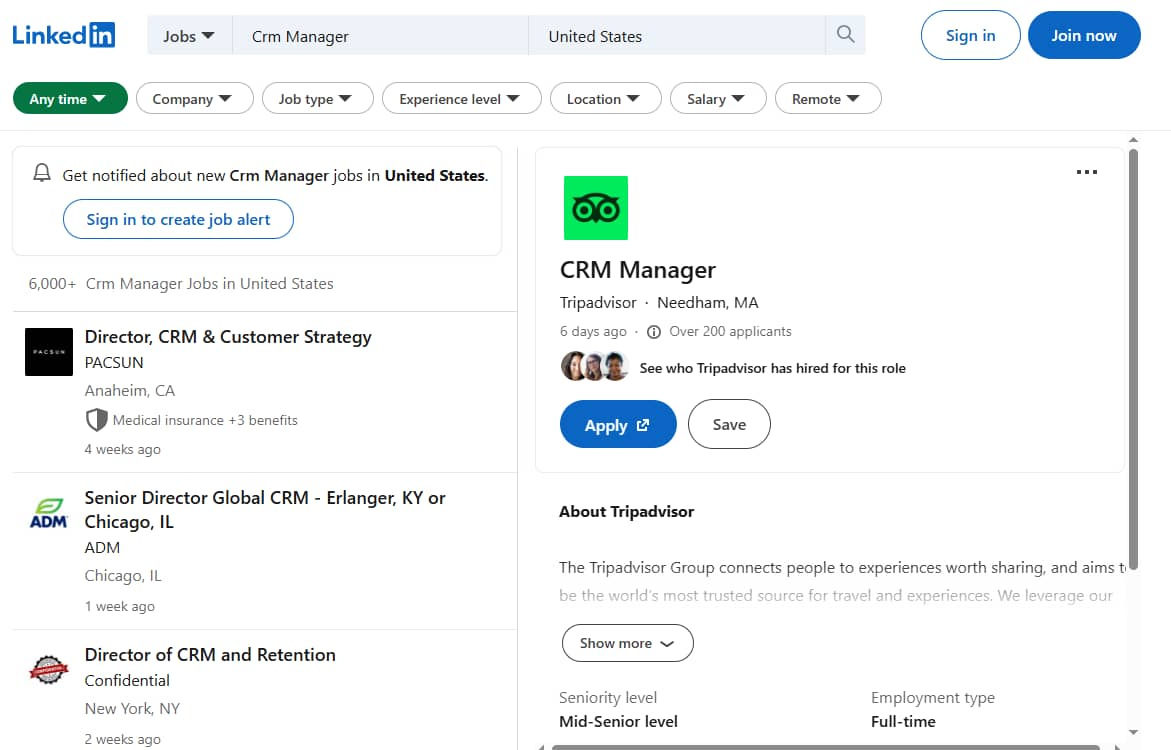Open Director, CRM & Customer Strategy listing
1171x750 pixels.
[x=228, y=337]
